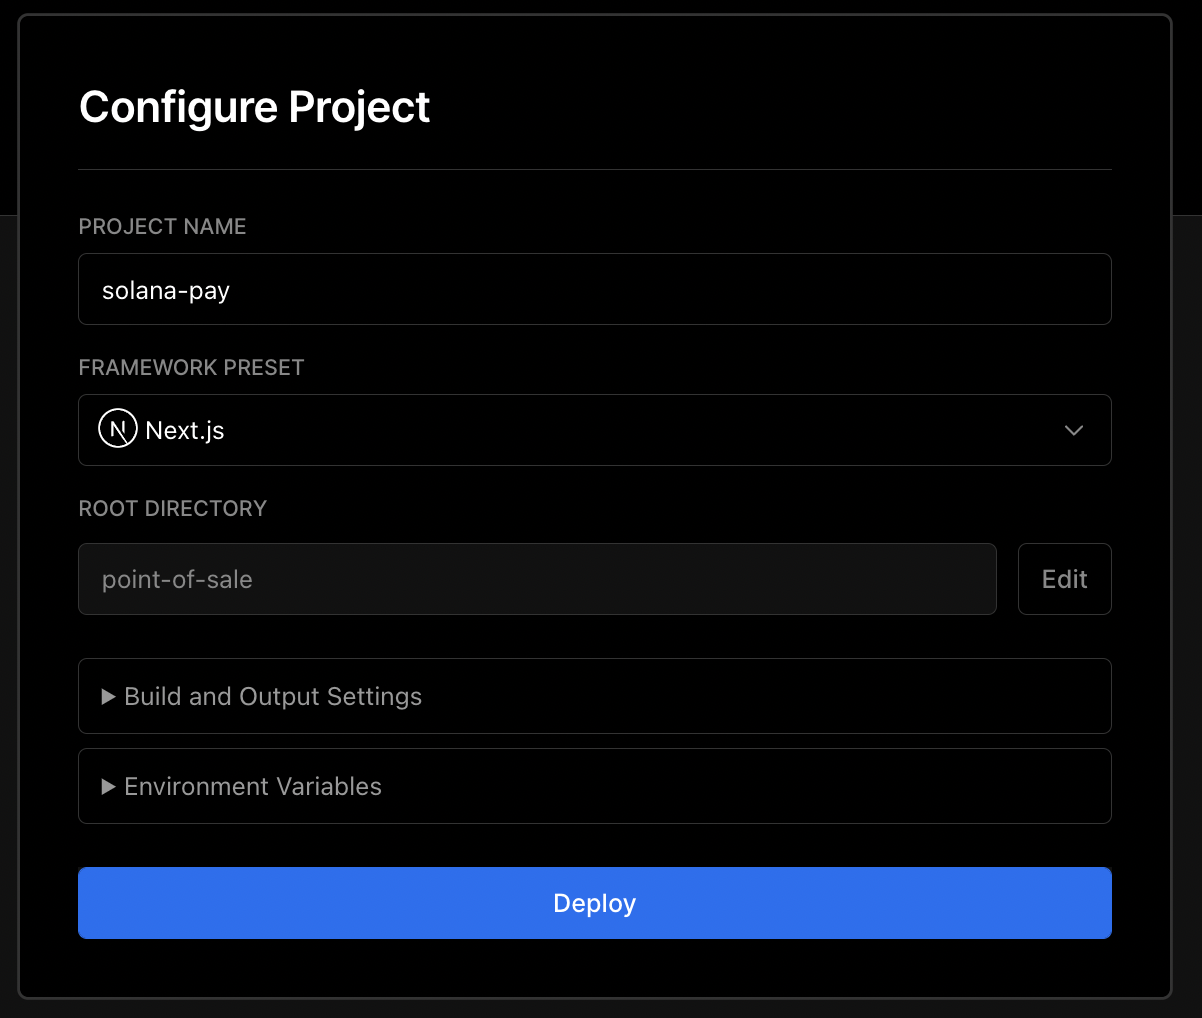Select the Next.js framework preset text

185,431
